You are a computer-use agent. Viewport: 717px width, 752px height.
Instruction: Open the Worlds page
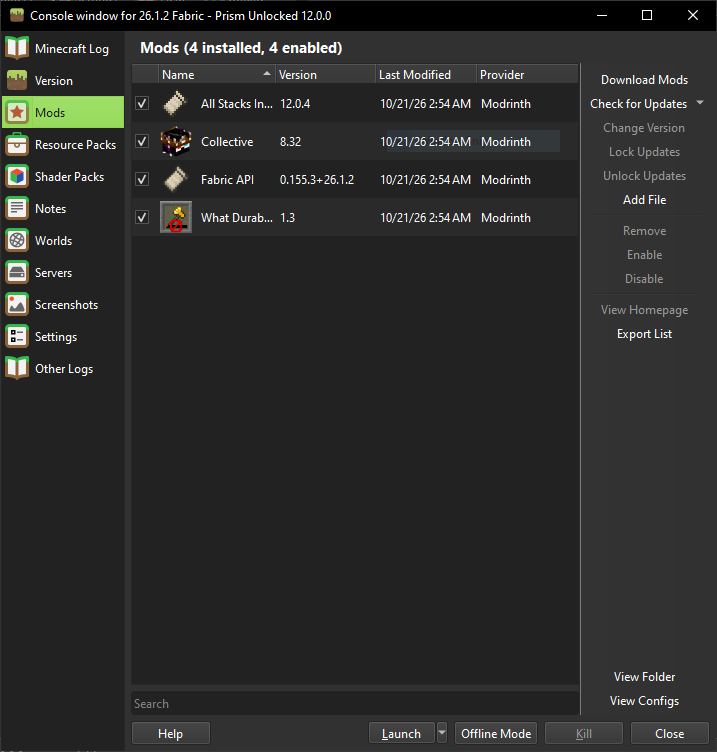[63, 241]
